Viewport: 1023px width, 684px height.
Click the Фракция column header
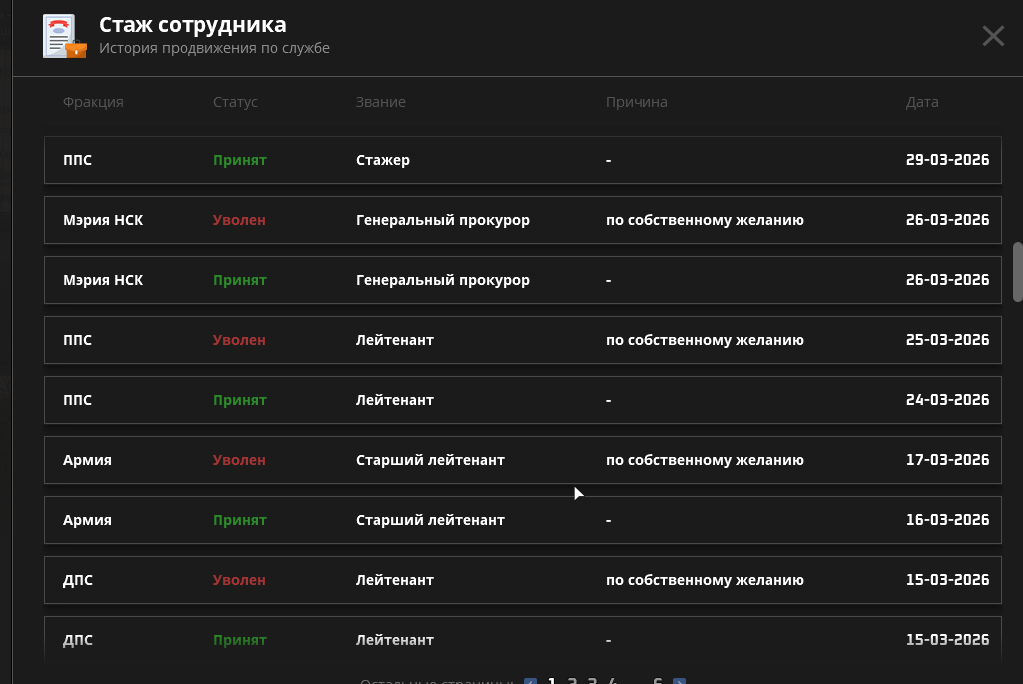(x=93, y=102)
